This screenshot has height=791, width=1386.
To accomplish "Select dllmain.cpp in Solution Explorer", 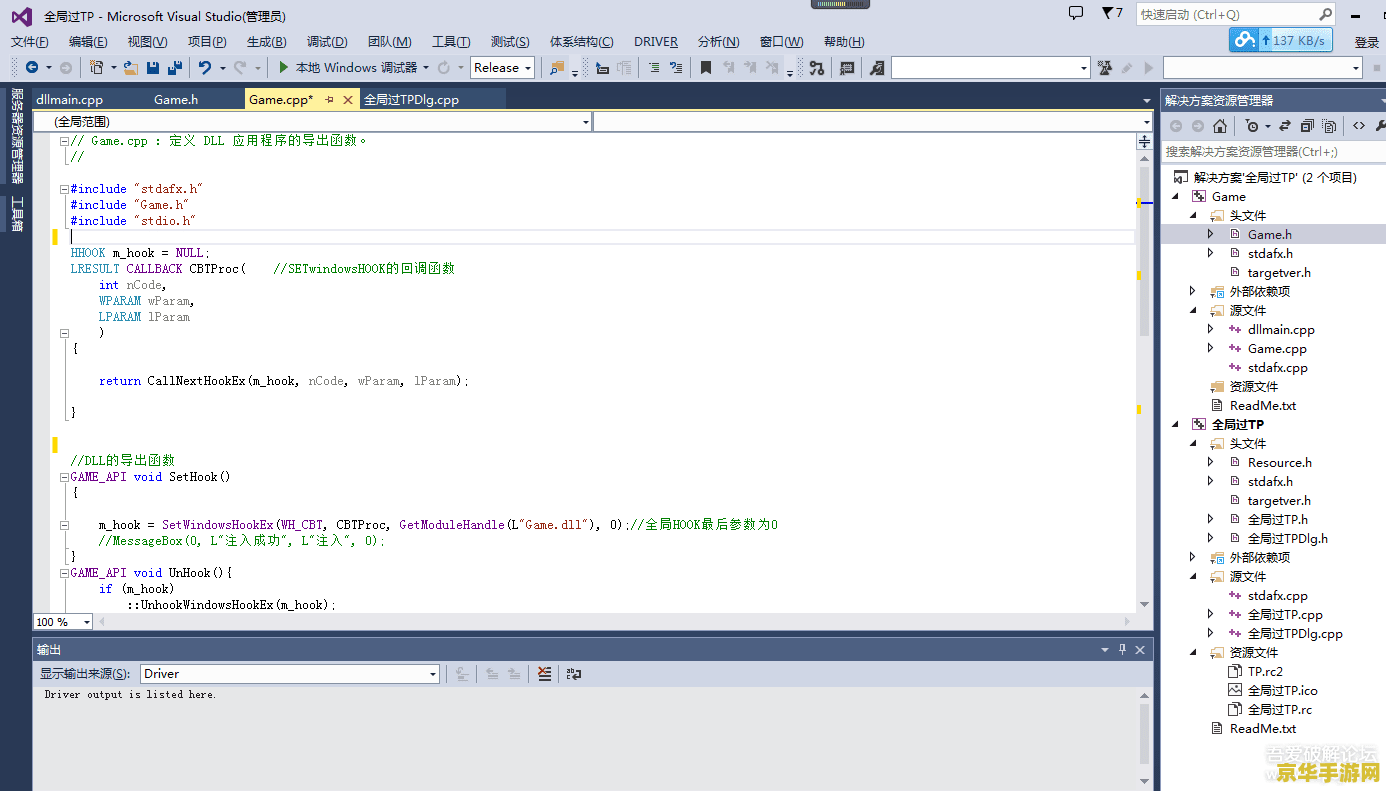I will 1281,330.
